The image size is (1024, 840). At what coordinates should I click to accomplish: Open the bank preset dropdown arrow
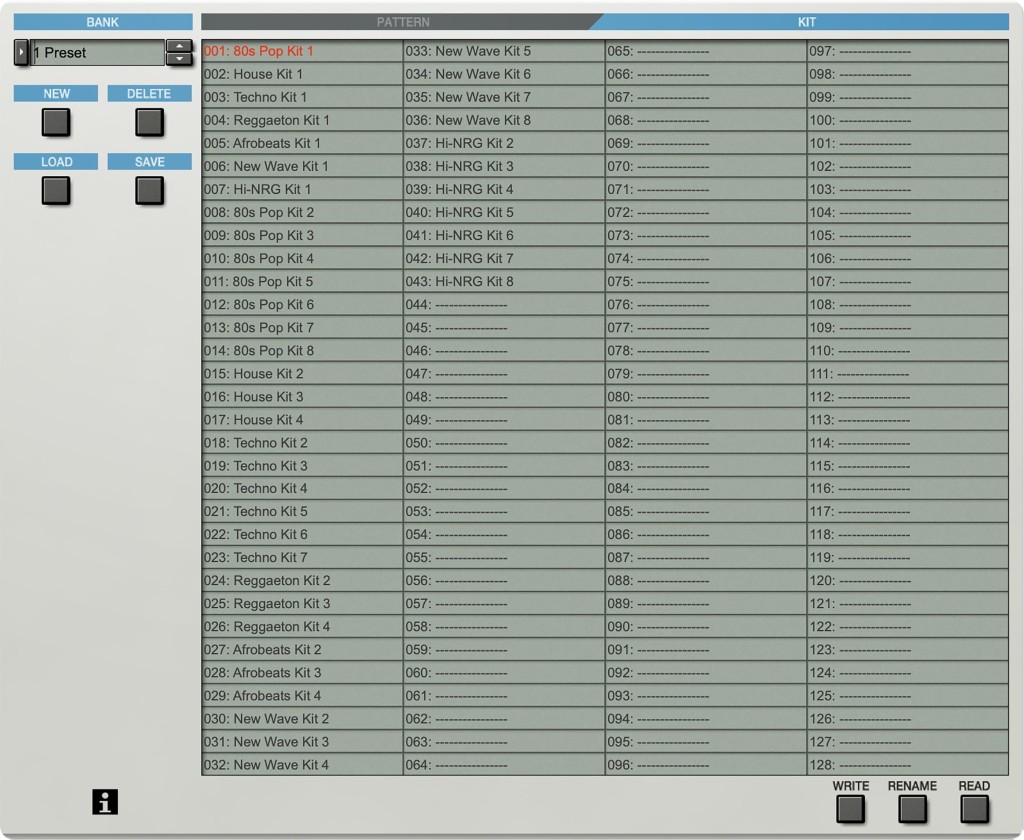pyautogui.click(x=21, y=52)
